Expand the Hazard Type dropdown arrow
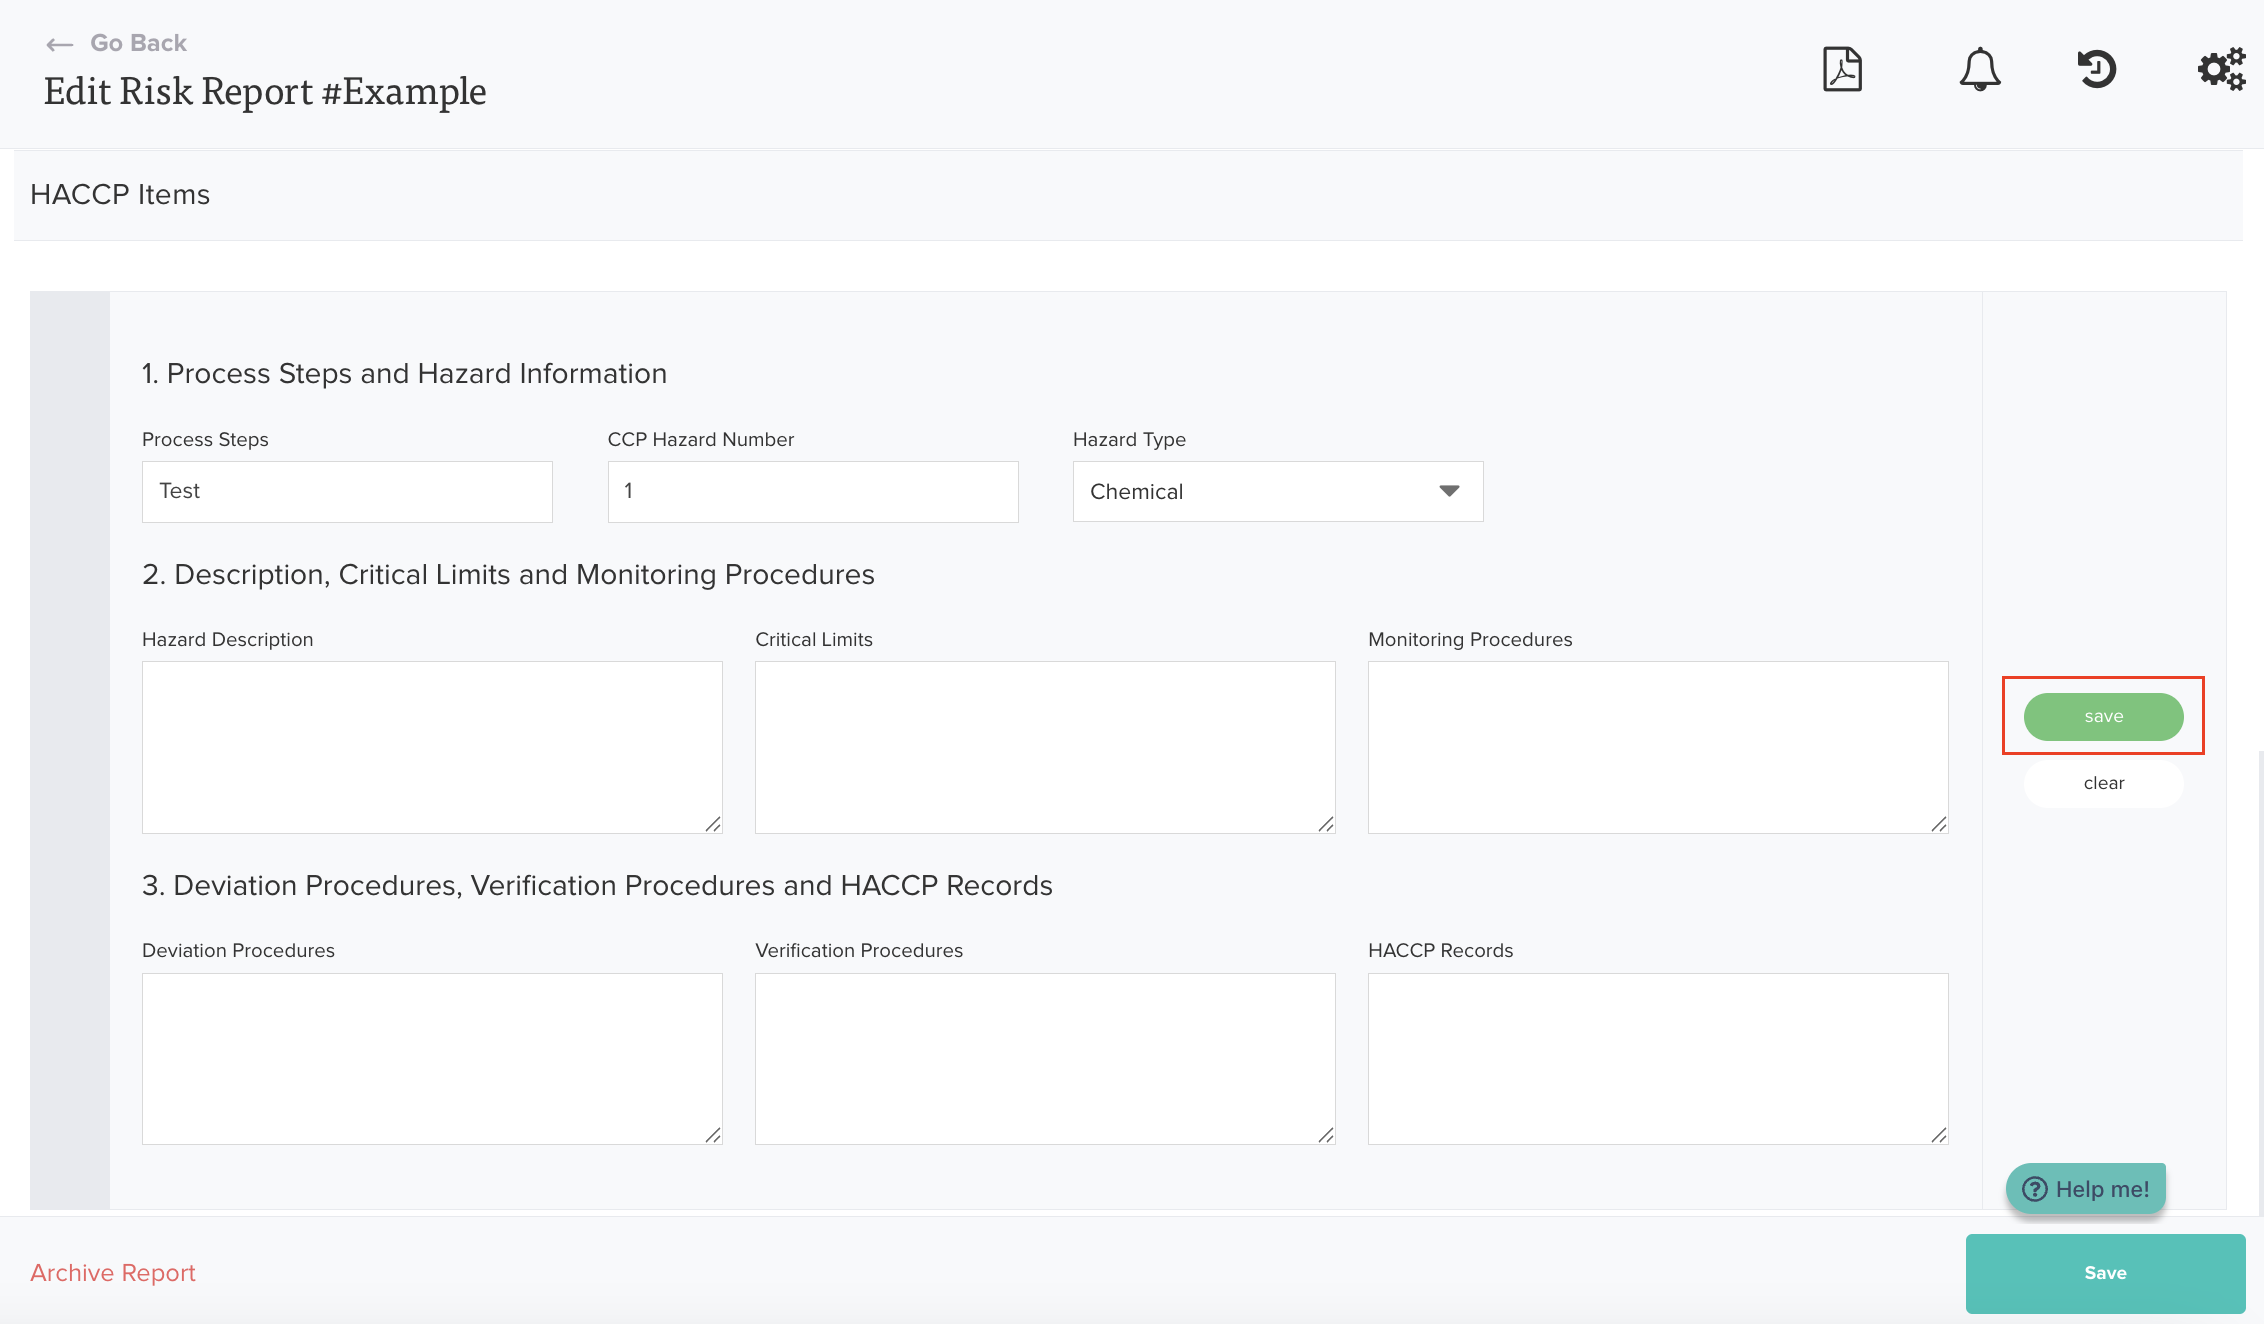 1449,491
